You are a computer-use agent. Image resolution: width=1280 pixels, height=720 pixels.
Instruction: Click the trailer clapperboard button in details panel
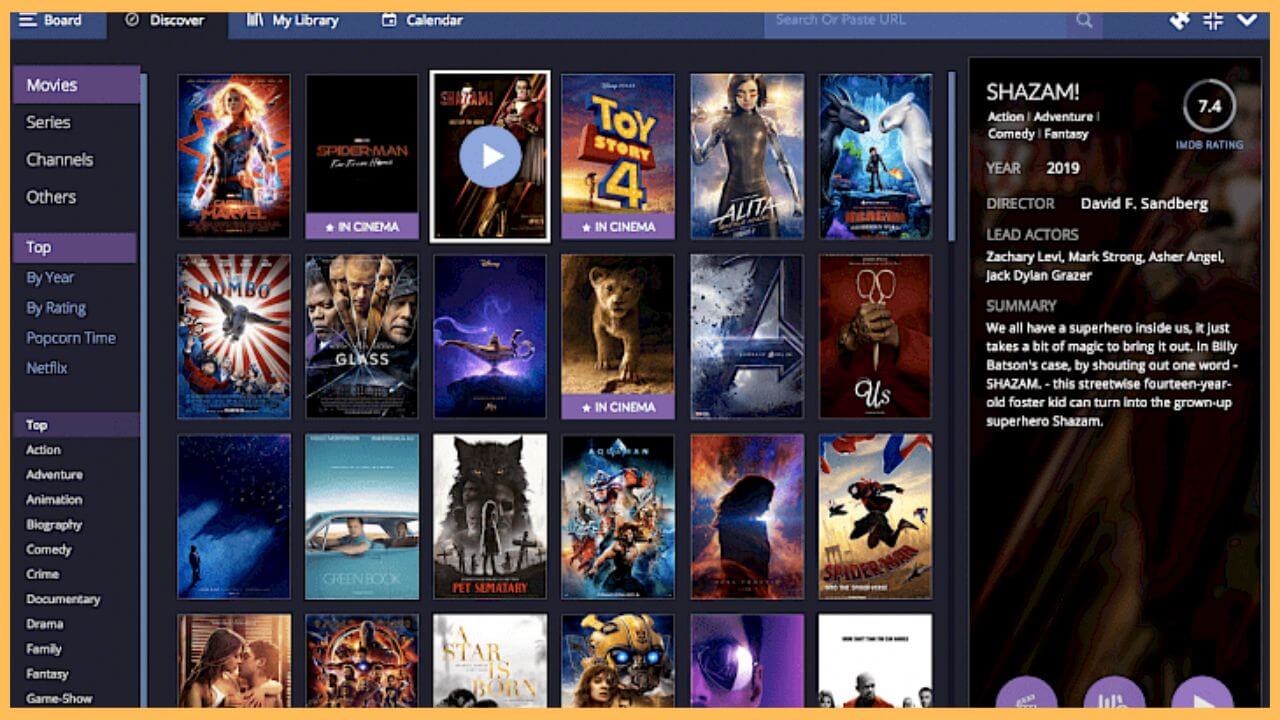[x=1026, y=698]
